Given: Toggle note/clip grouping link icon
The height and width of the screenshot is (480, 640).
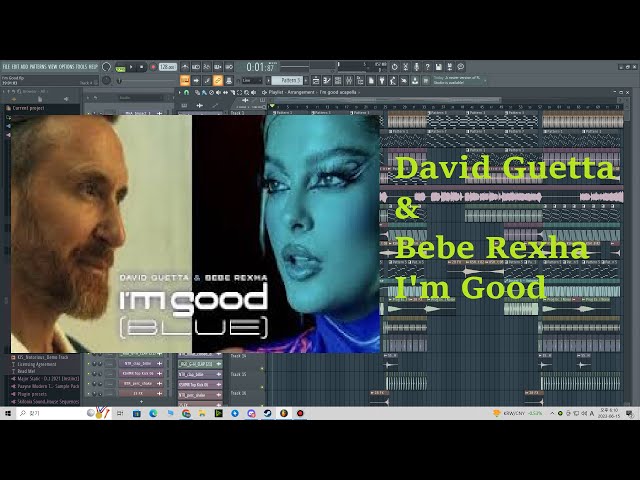Looking at the screenshot, I should [218, 80].
